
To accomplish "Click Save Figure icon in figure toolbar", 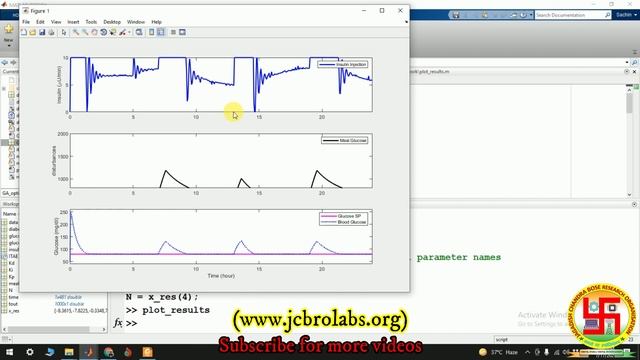I will (x=42, y=32).
